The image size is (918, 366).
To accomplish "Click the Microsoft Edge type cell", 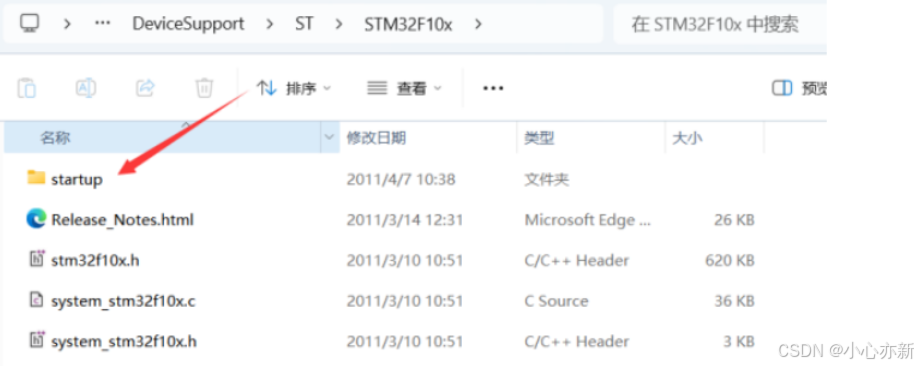I will (587, 220).
